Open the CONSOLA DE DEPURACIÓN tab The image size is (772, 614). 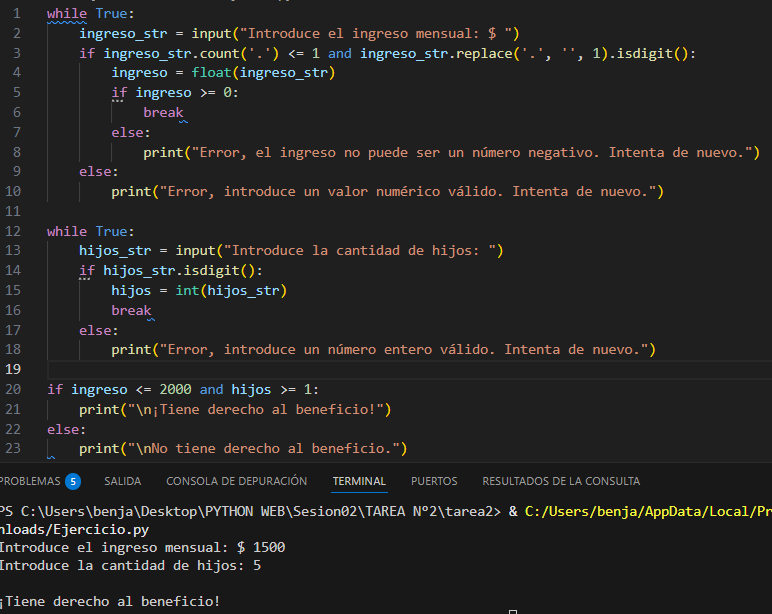pyautogui.click(x=236, y=481)
